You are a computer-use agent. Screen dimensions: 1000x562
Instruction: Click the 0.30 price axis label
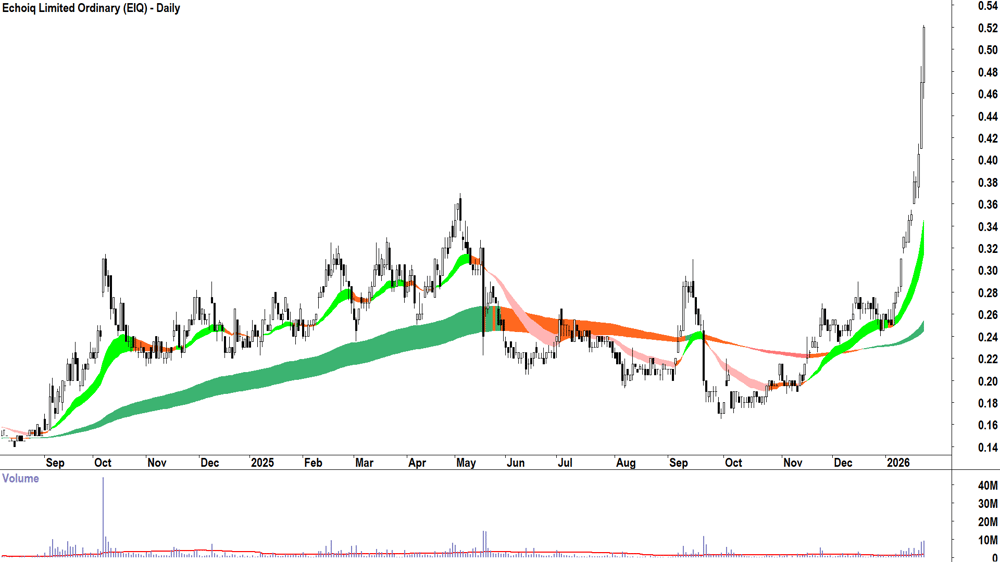coord(987,270)
